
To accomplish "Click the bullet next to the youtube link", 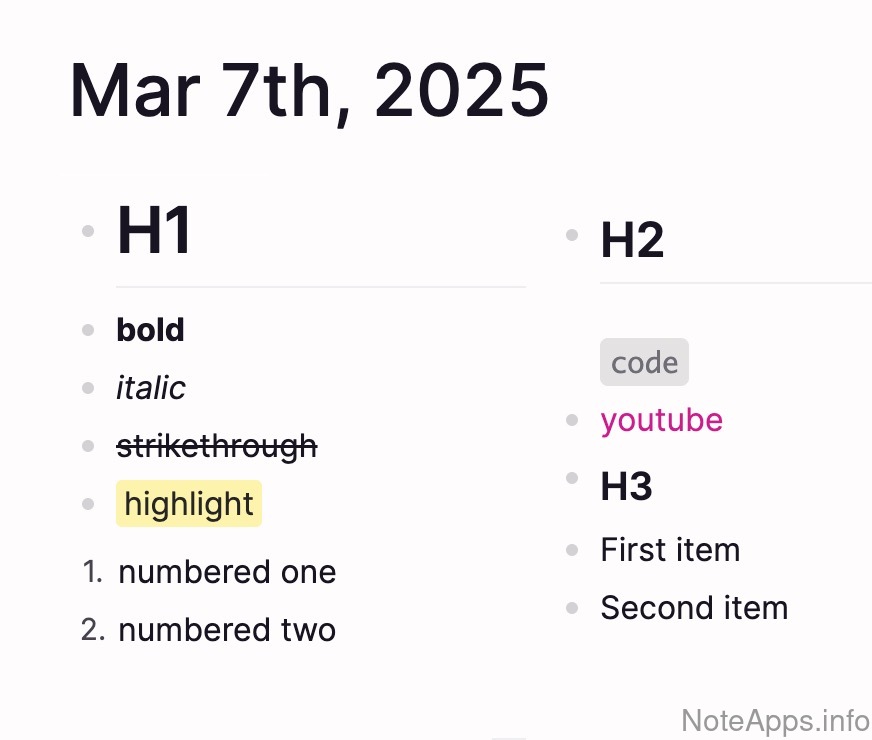I will [x=572, y=420].
